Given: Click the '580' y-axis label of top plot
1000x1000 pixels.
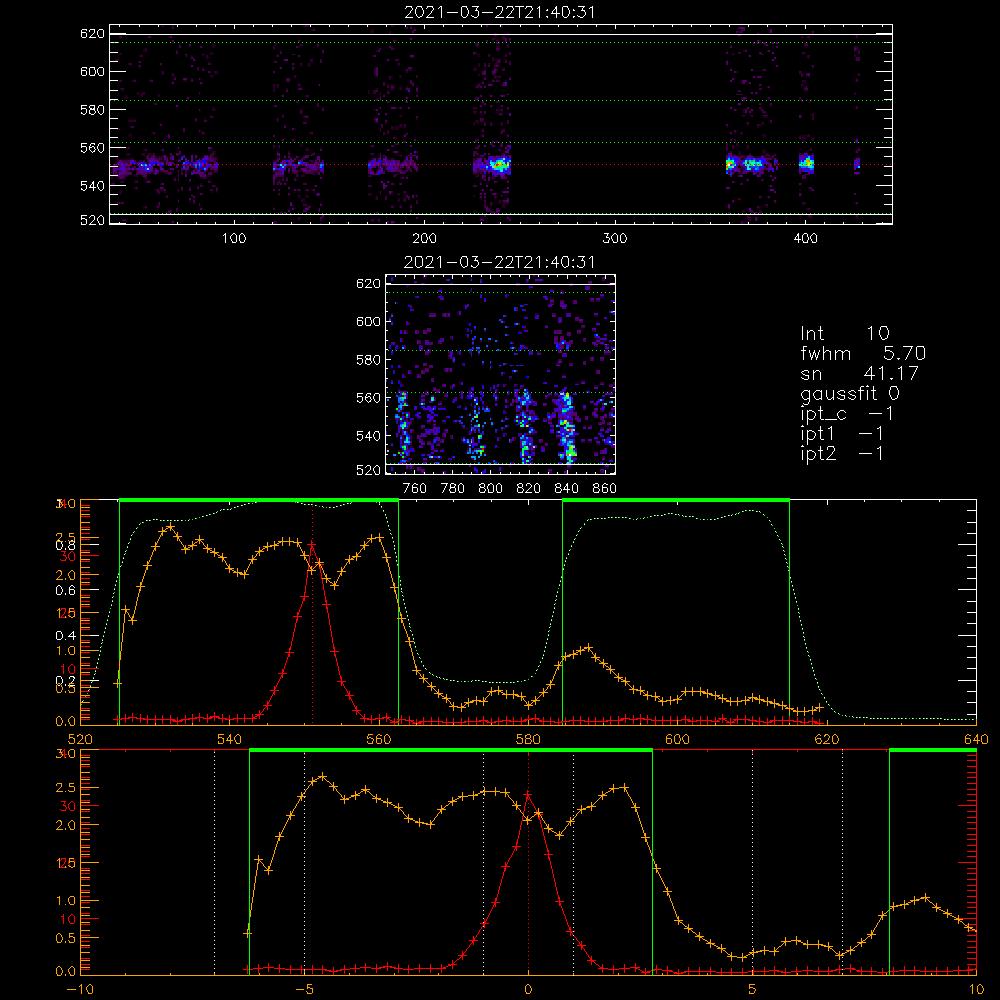Looking at the screenshot, I should coord(92,110).
